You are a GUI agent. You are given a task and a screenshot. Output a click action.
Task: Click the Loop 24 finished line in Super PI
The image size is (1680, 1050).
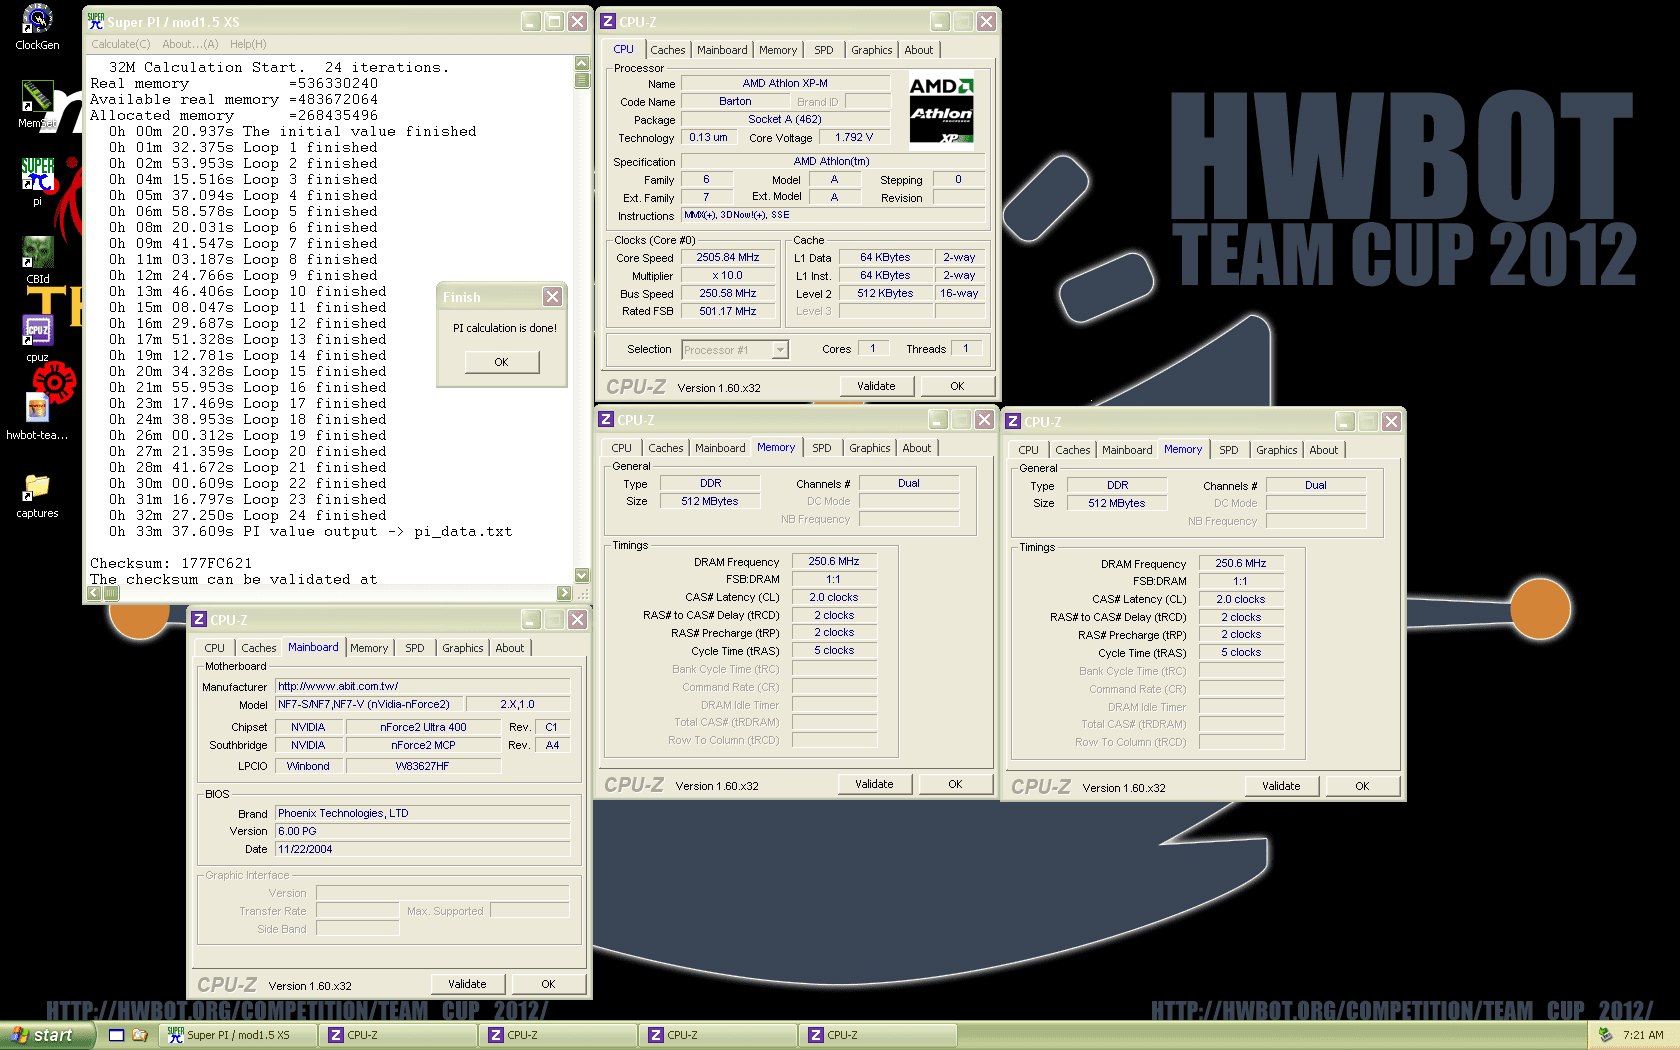coord(248,515)
